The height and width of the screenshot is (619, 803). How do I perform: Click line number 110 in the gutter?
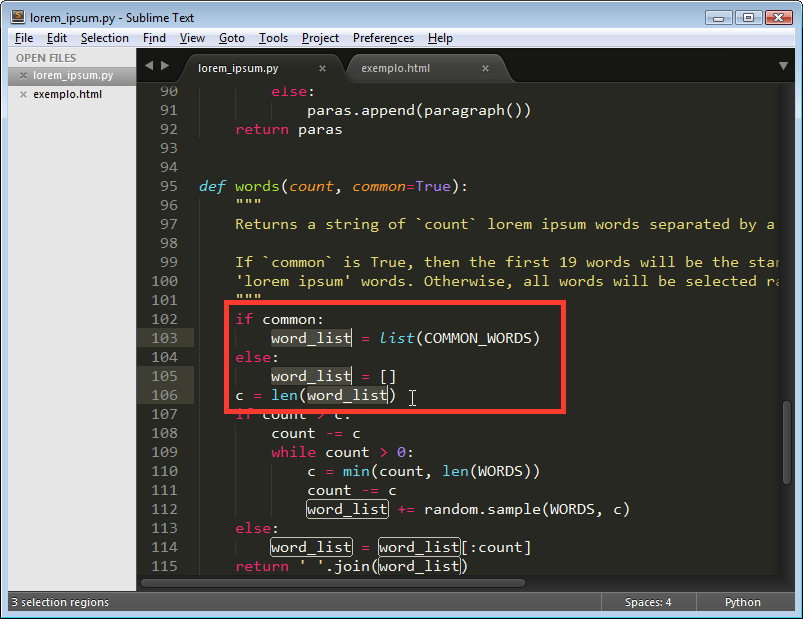coord(163,471)
